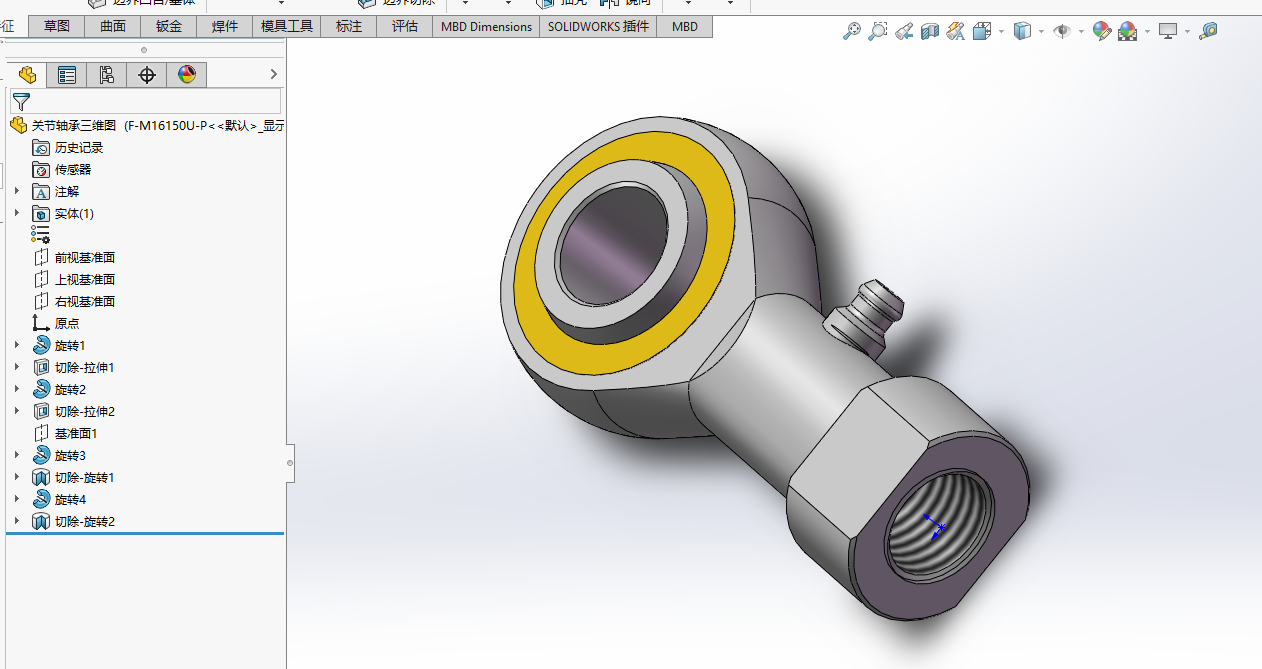Open the PropertyManager panel tab

(x=67, y=74)
